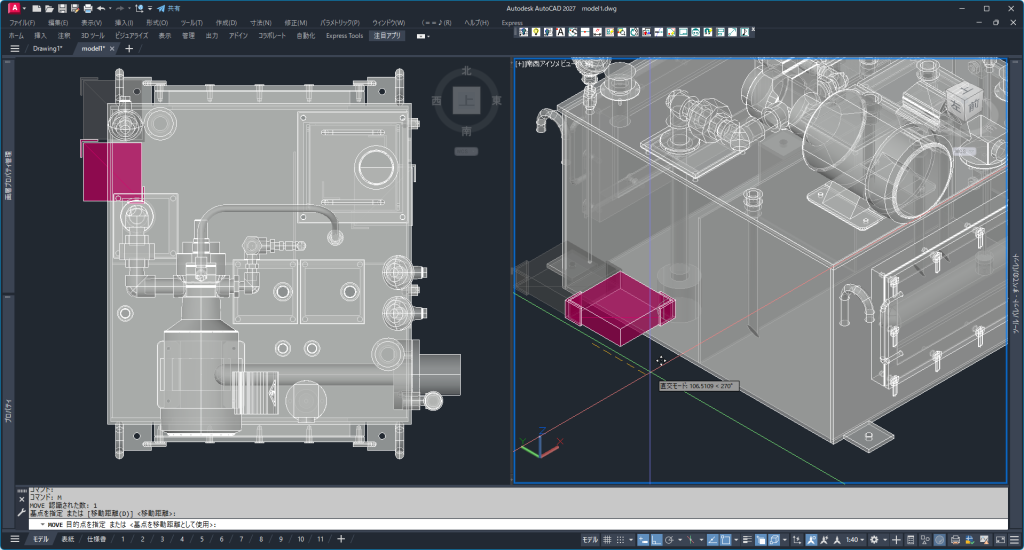
Task: Toggle polar tracking in status bar
Action: point(668,540)
